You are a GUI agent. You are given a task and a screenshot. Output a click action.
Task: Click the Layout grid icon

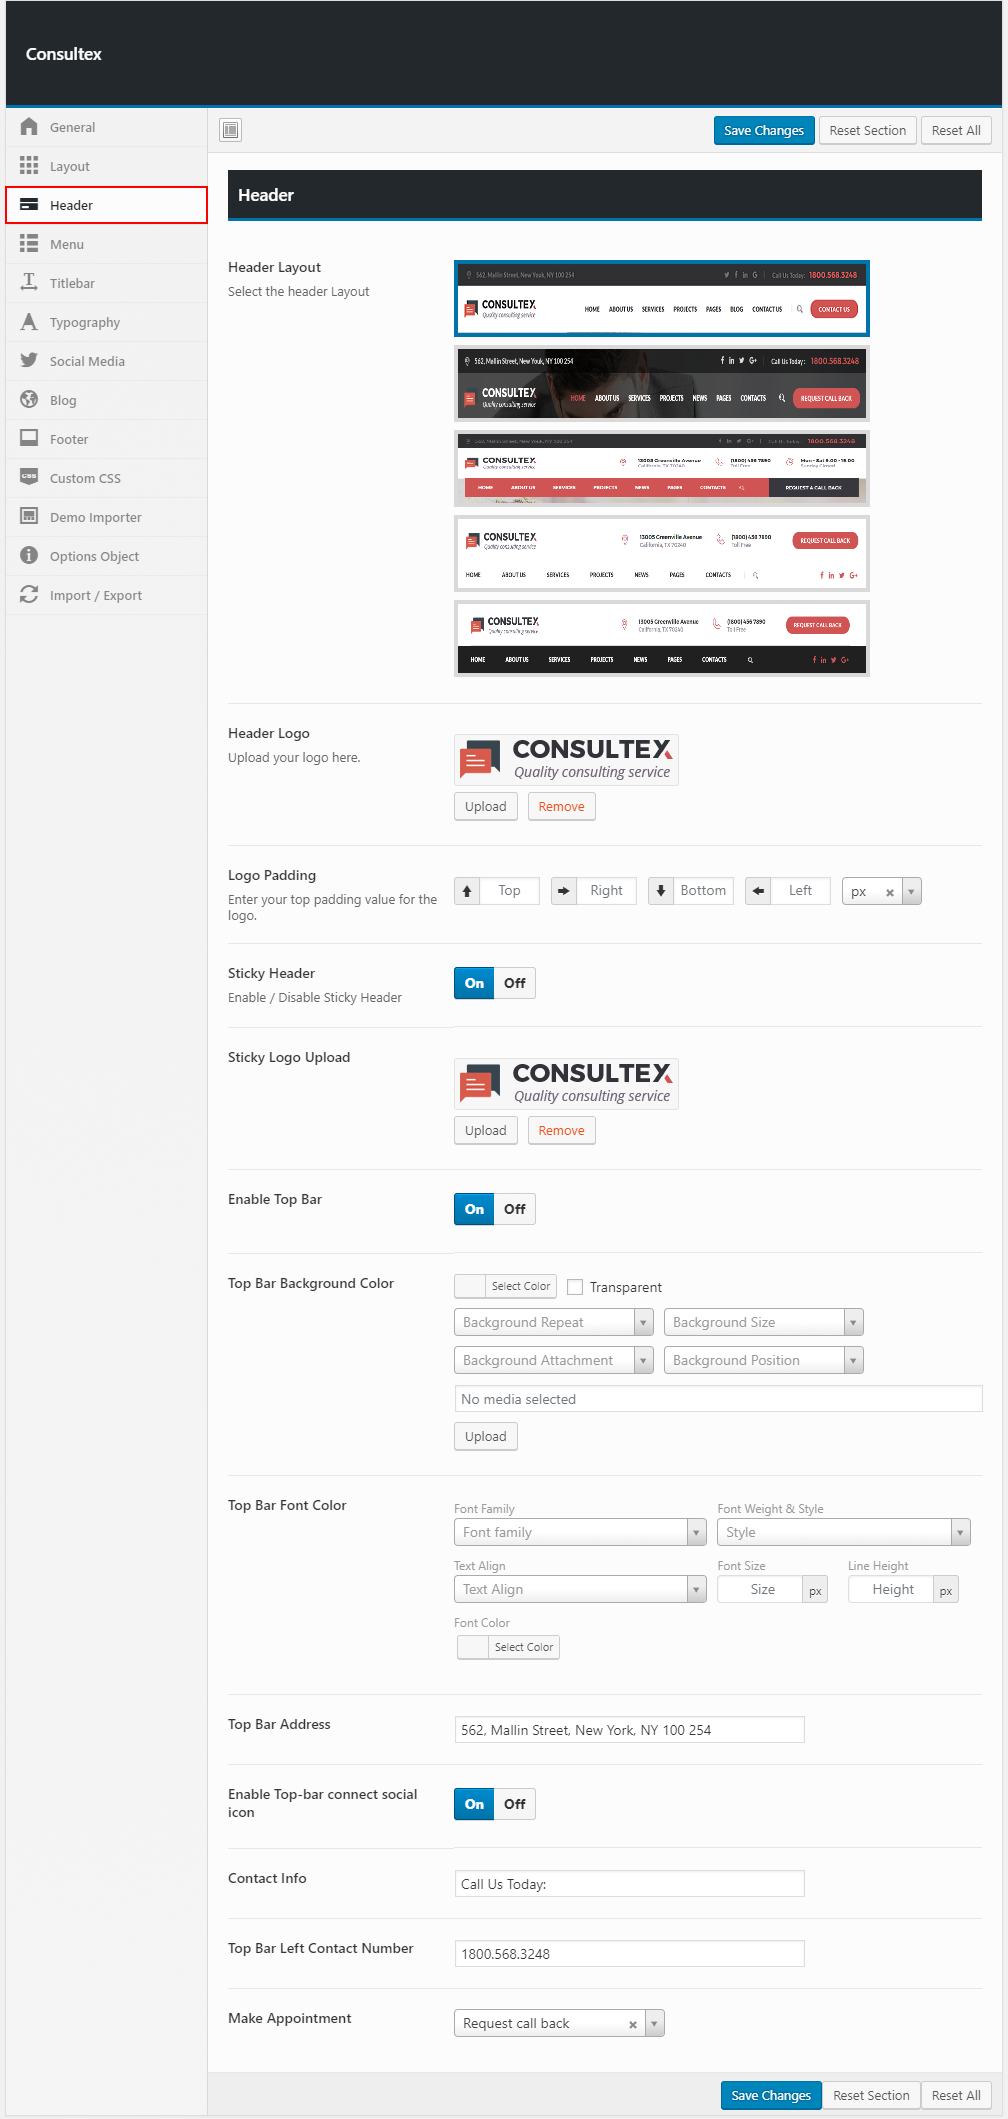(29, 166)
